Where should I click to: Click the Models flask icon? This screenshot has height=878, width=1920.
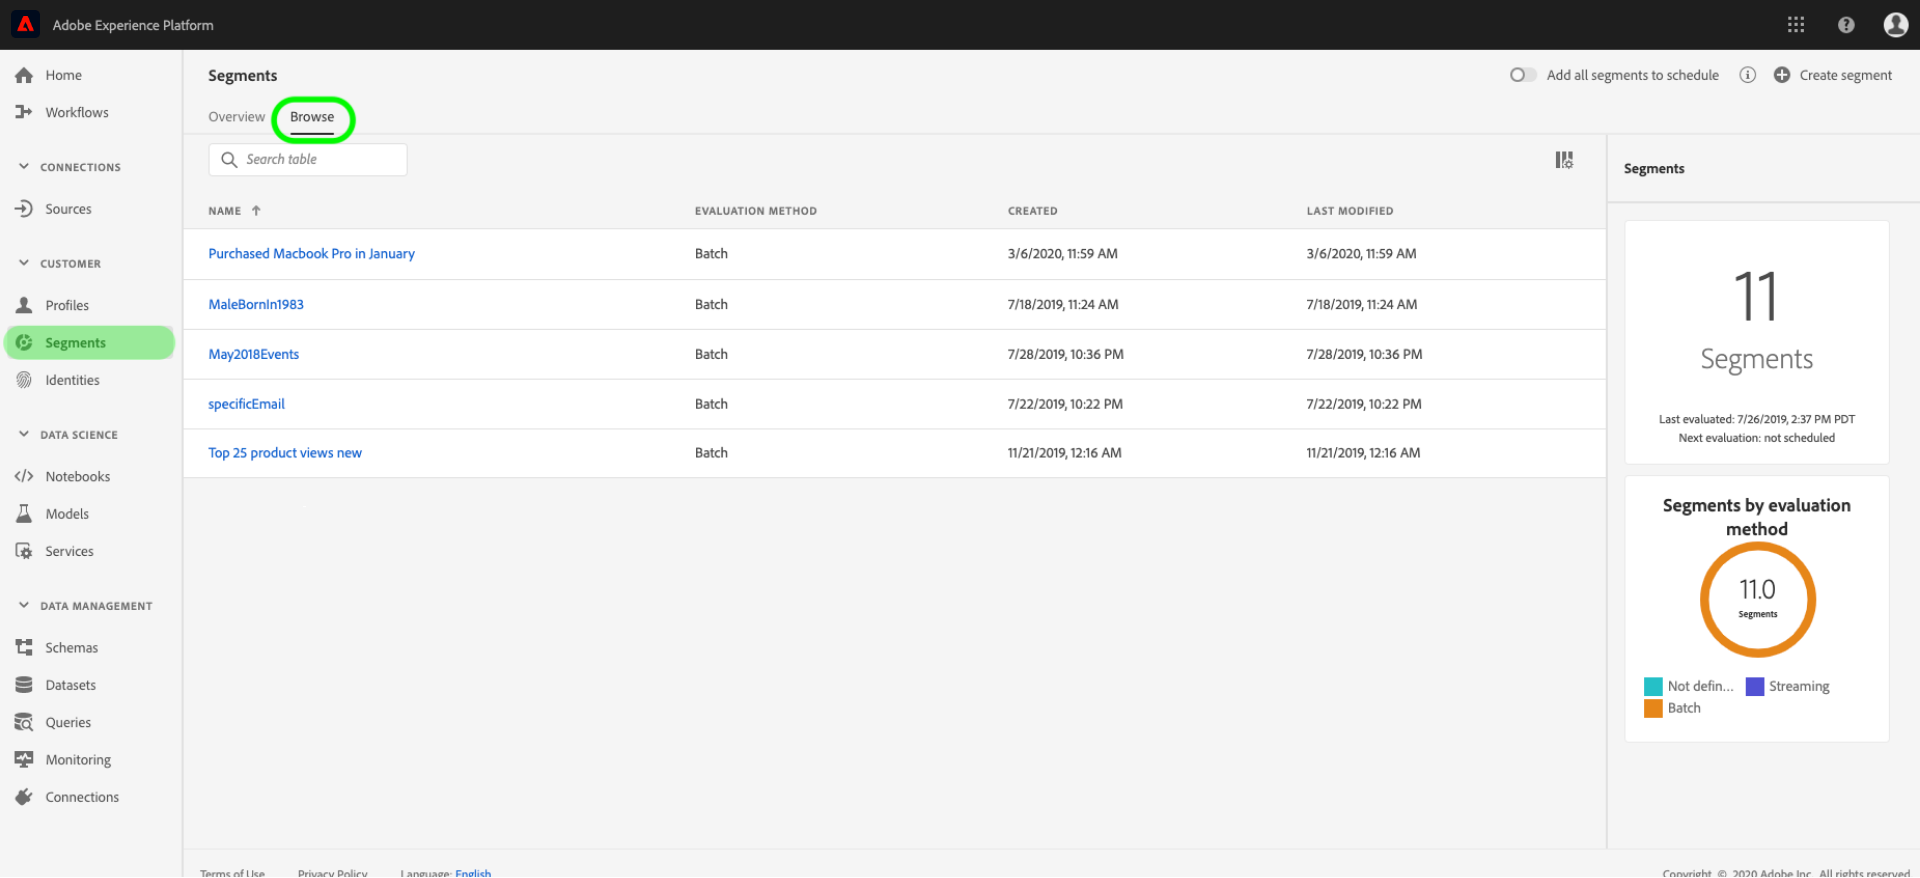(x=24, y=514)
